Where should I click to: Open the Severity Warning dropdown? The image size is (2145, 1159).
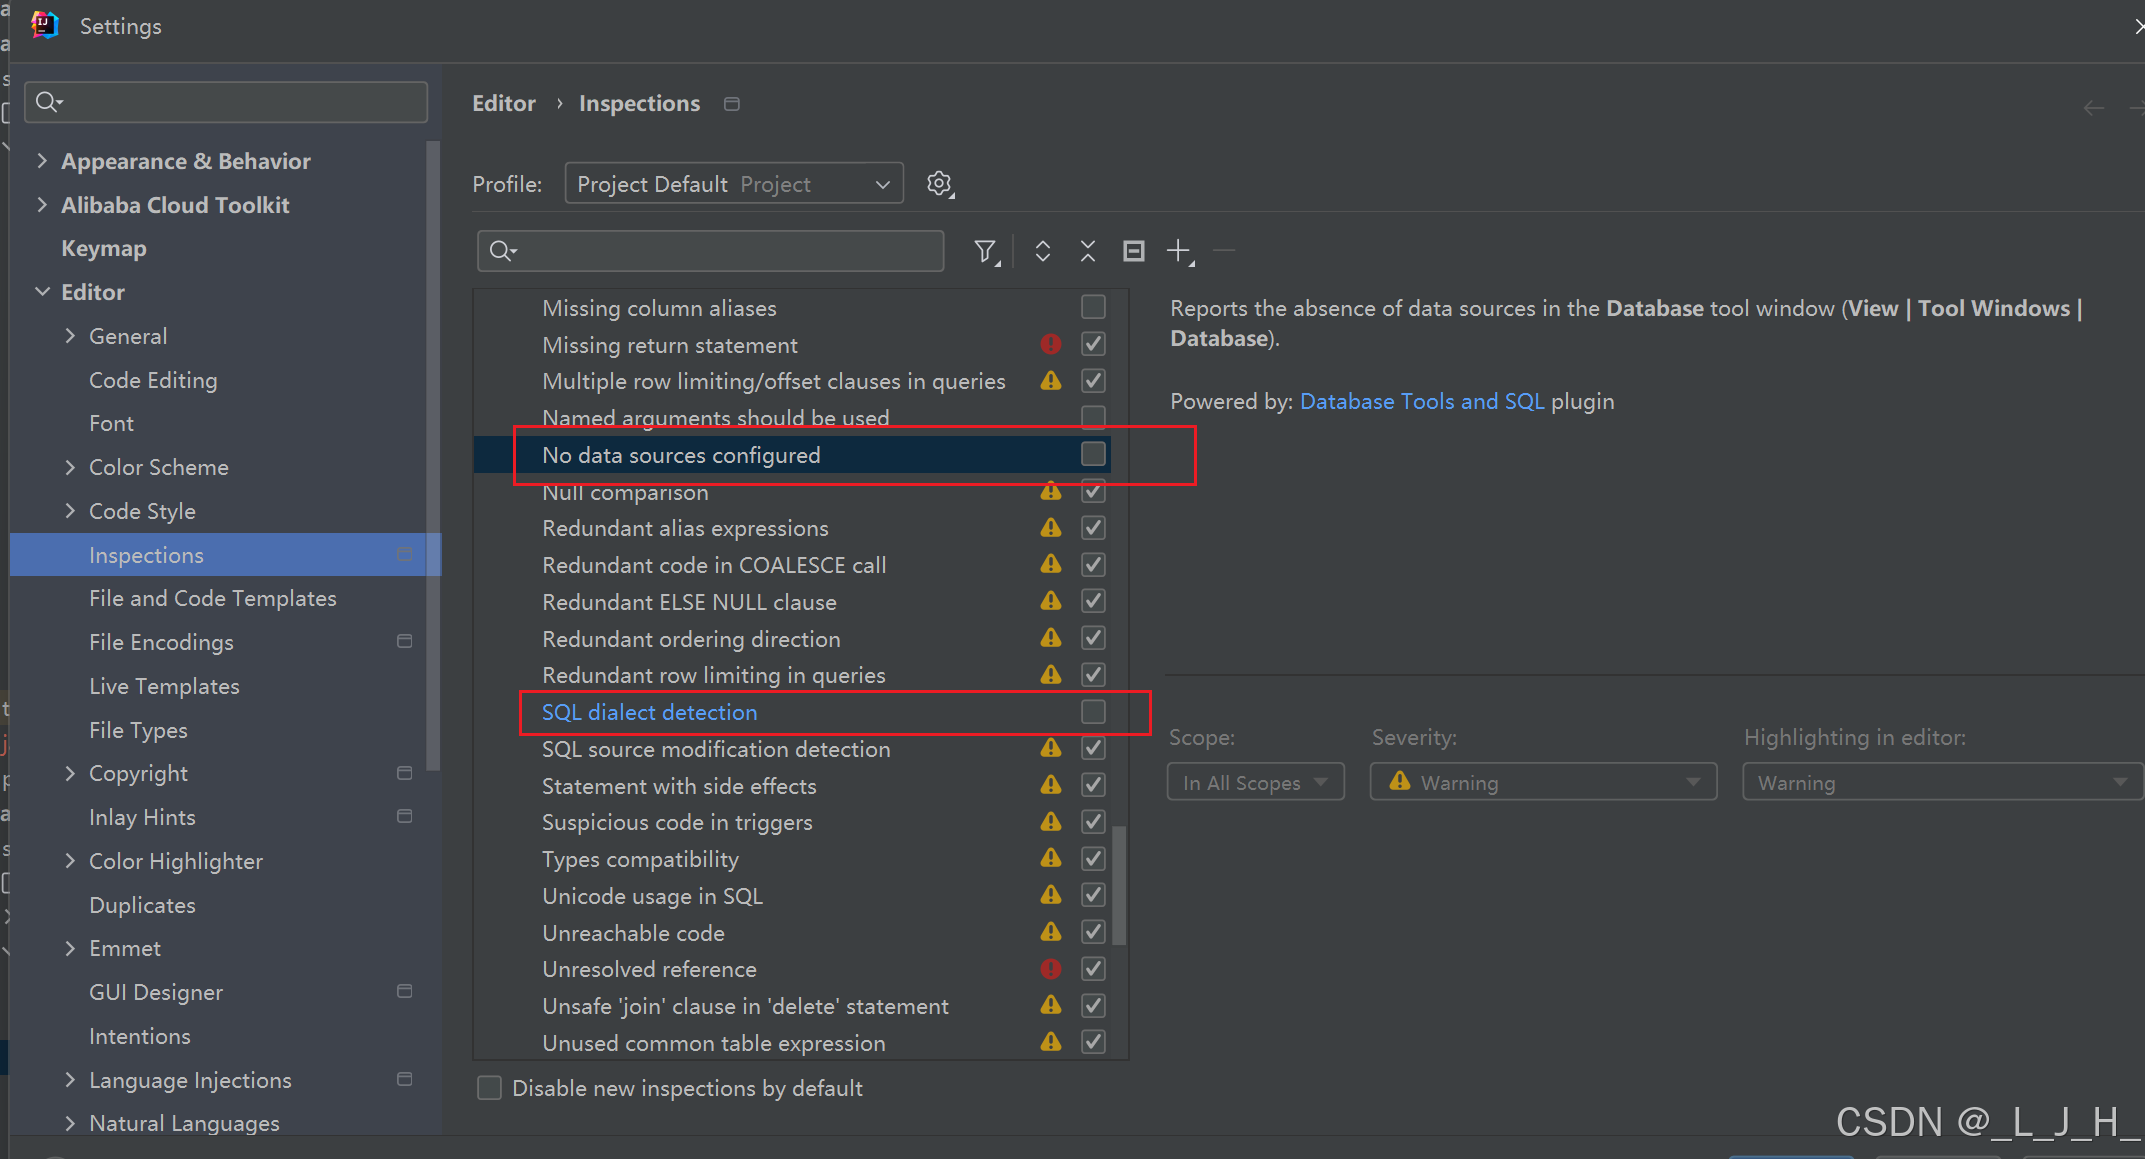1542,782
